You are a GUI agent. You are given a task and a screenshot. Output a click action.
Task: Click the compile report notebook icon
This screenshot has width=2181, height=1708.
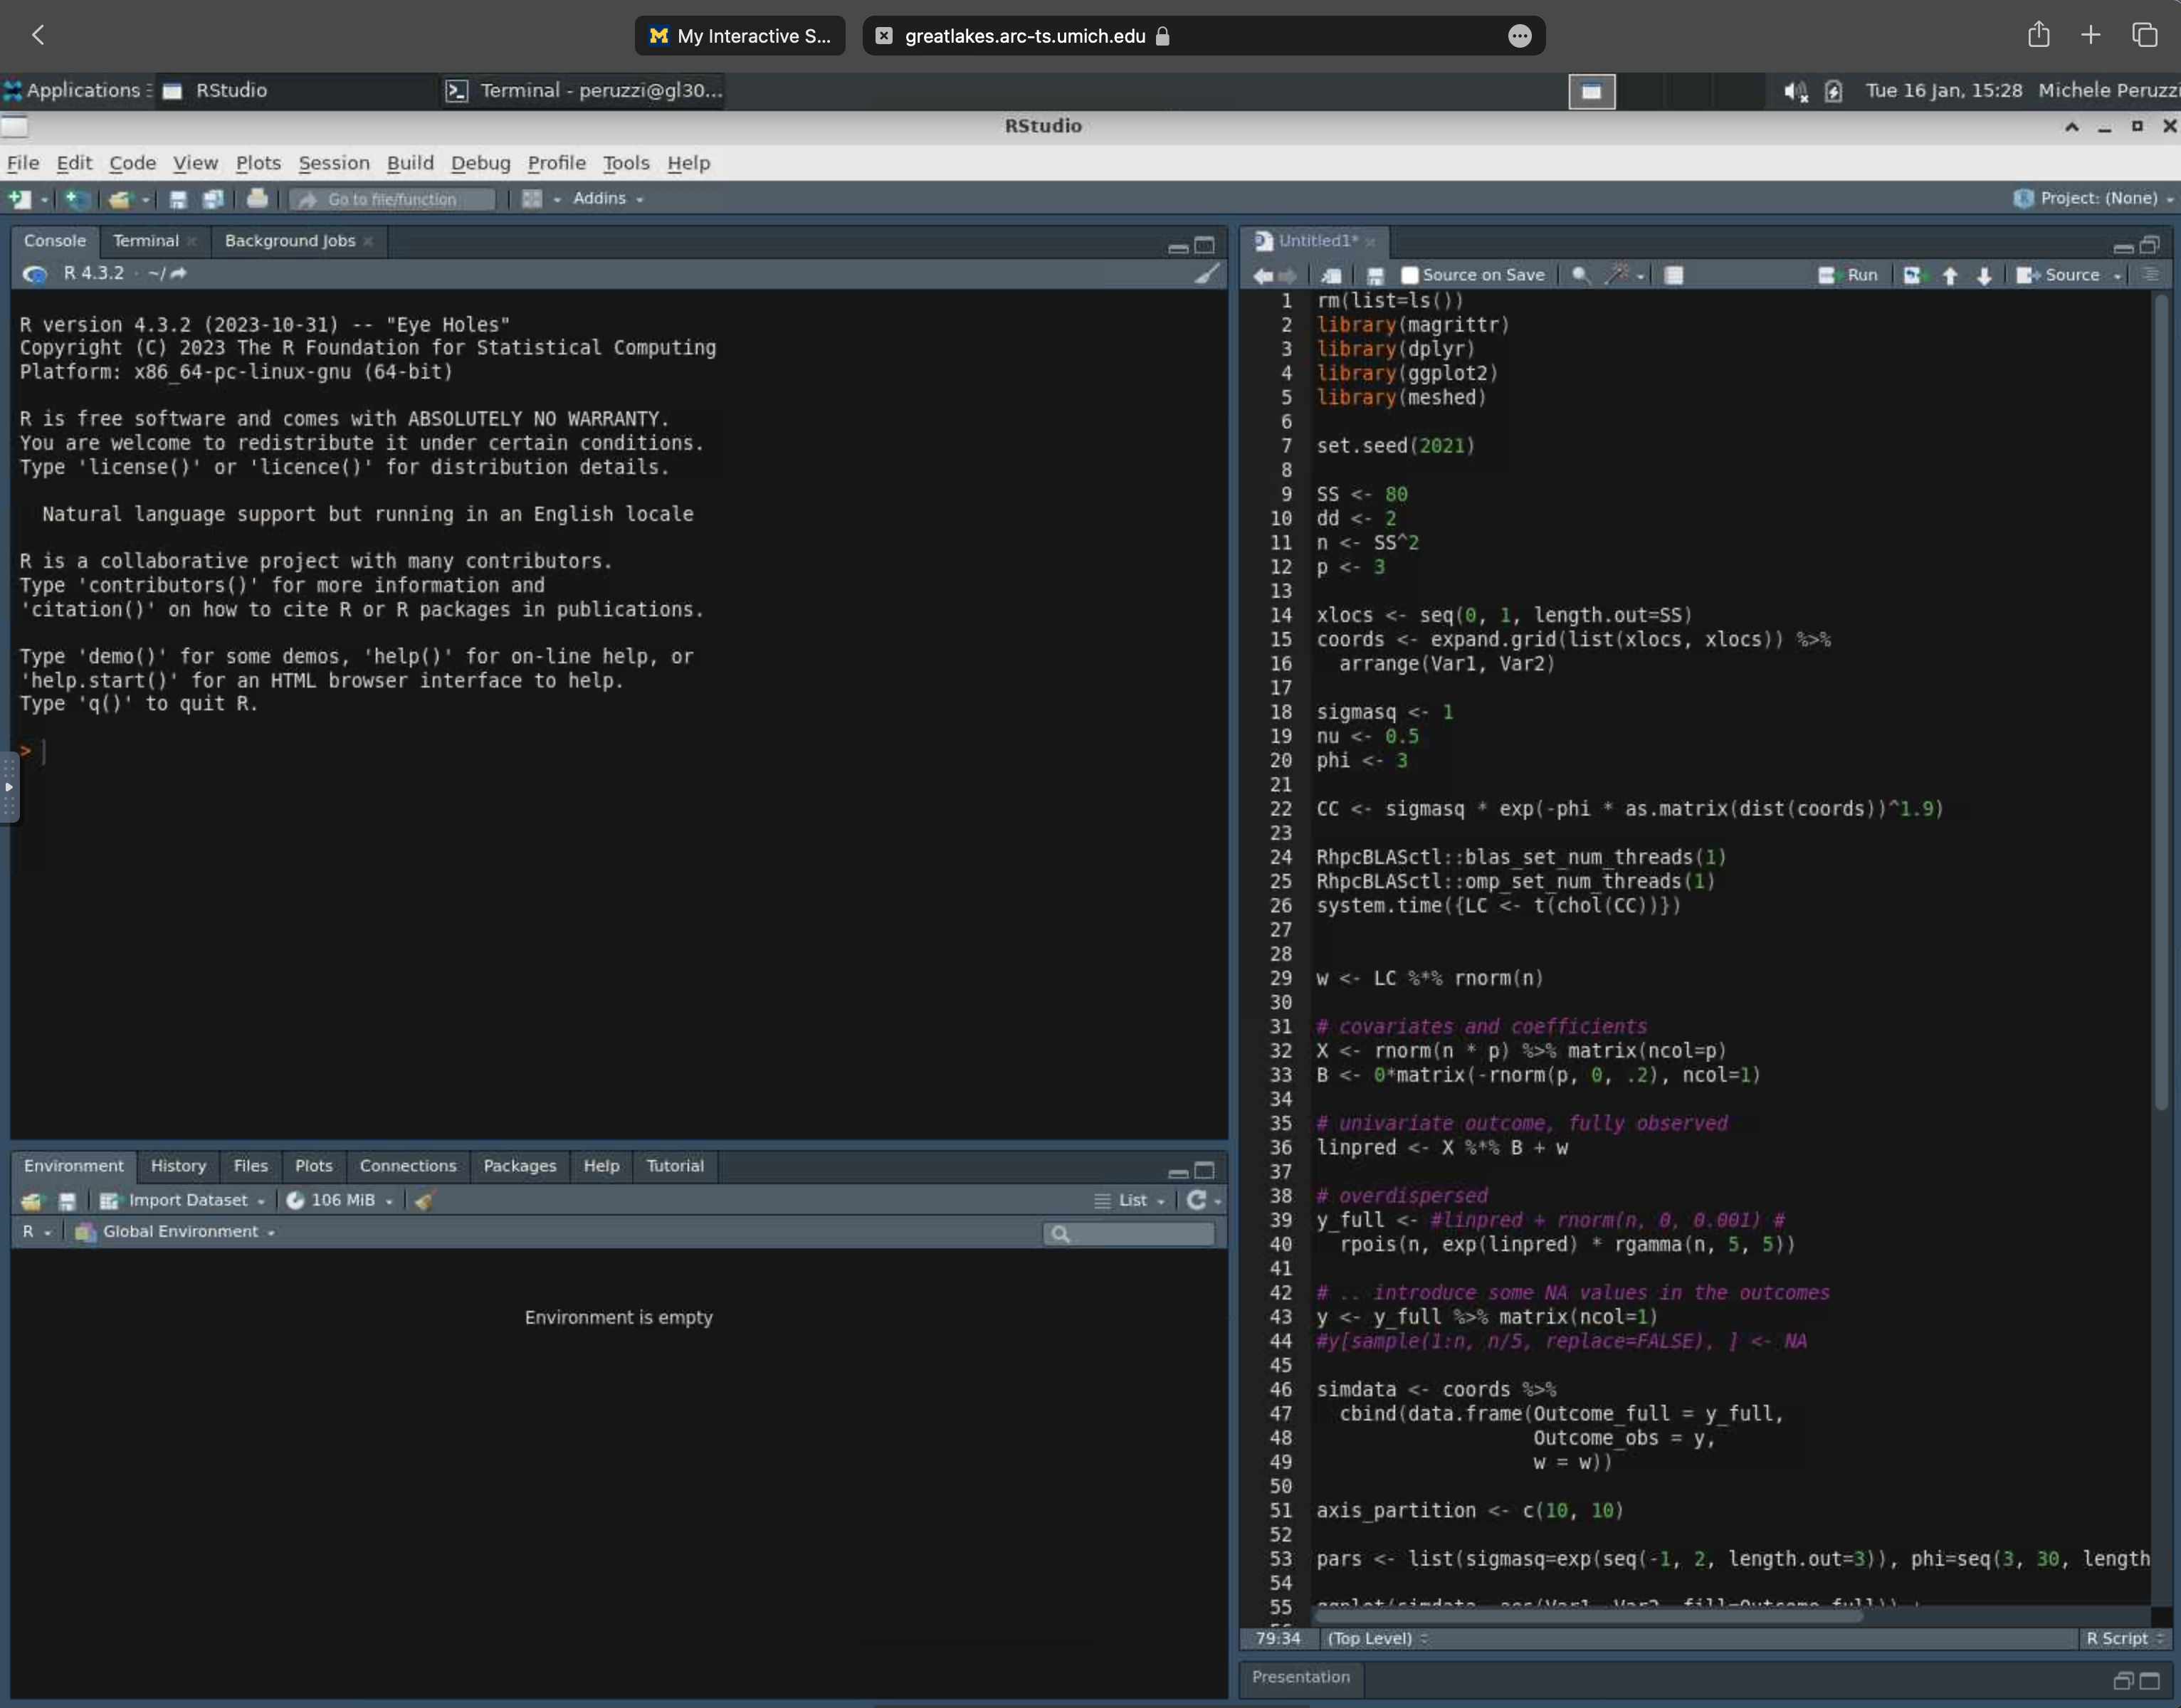(x=1673, y=275)
